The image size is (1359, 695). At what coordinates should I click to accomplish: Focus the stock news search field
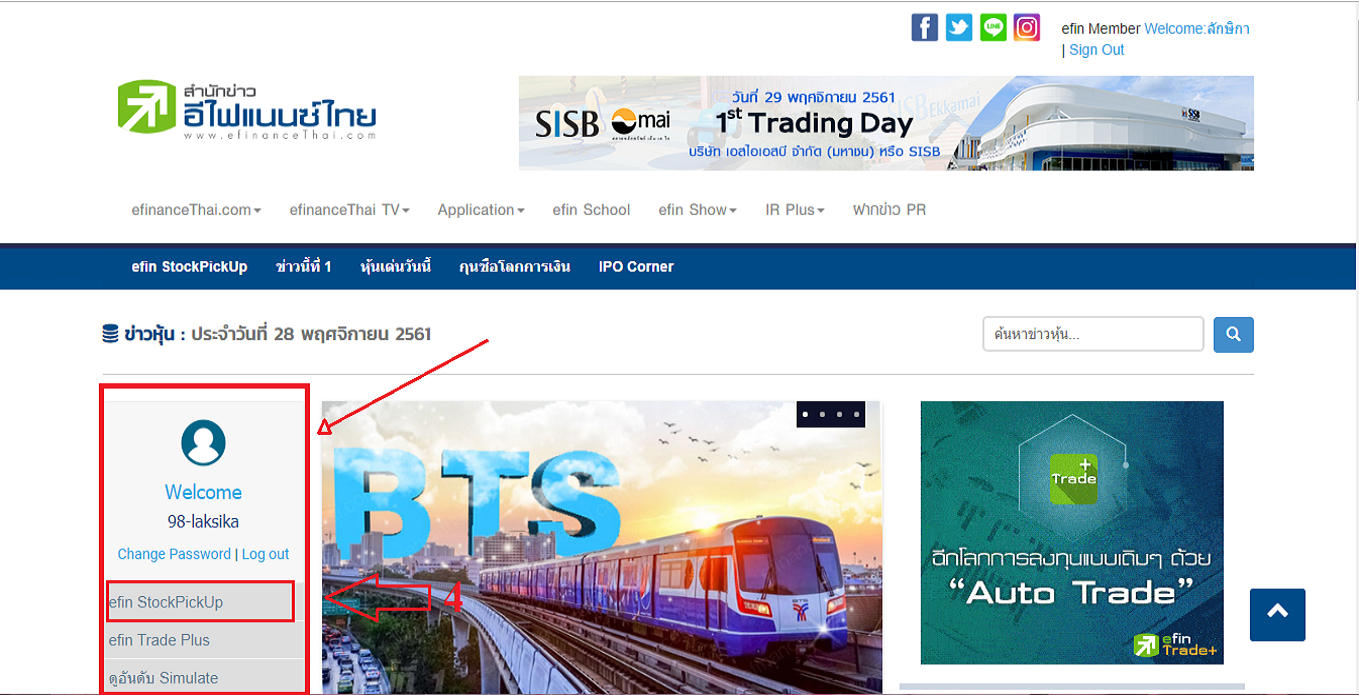pyautogui.click(x=1093, y=335)
